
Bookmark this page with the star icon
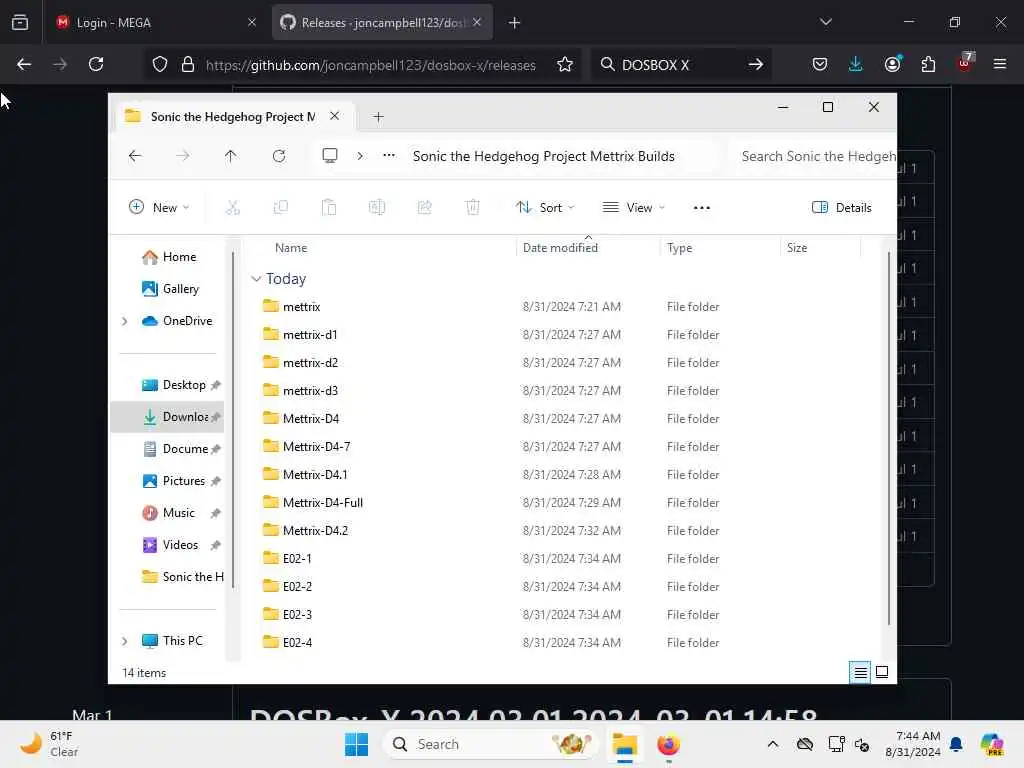click(x=565, y=64)
